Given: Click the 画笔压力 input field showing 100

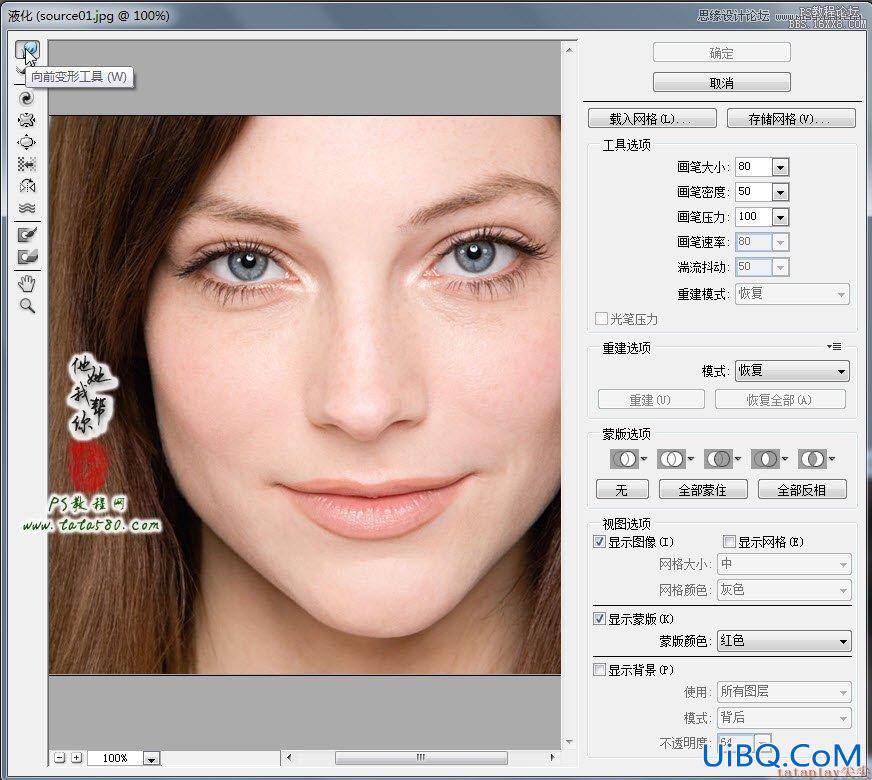Looking at the screenshot, I should (x=754, y=217).
